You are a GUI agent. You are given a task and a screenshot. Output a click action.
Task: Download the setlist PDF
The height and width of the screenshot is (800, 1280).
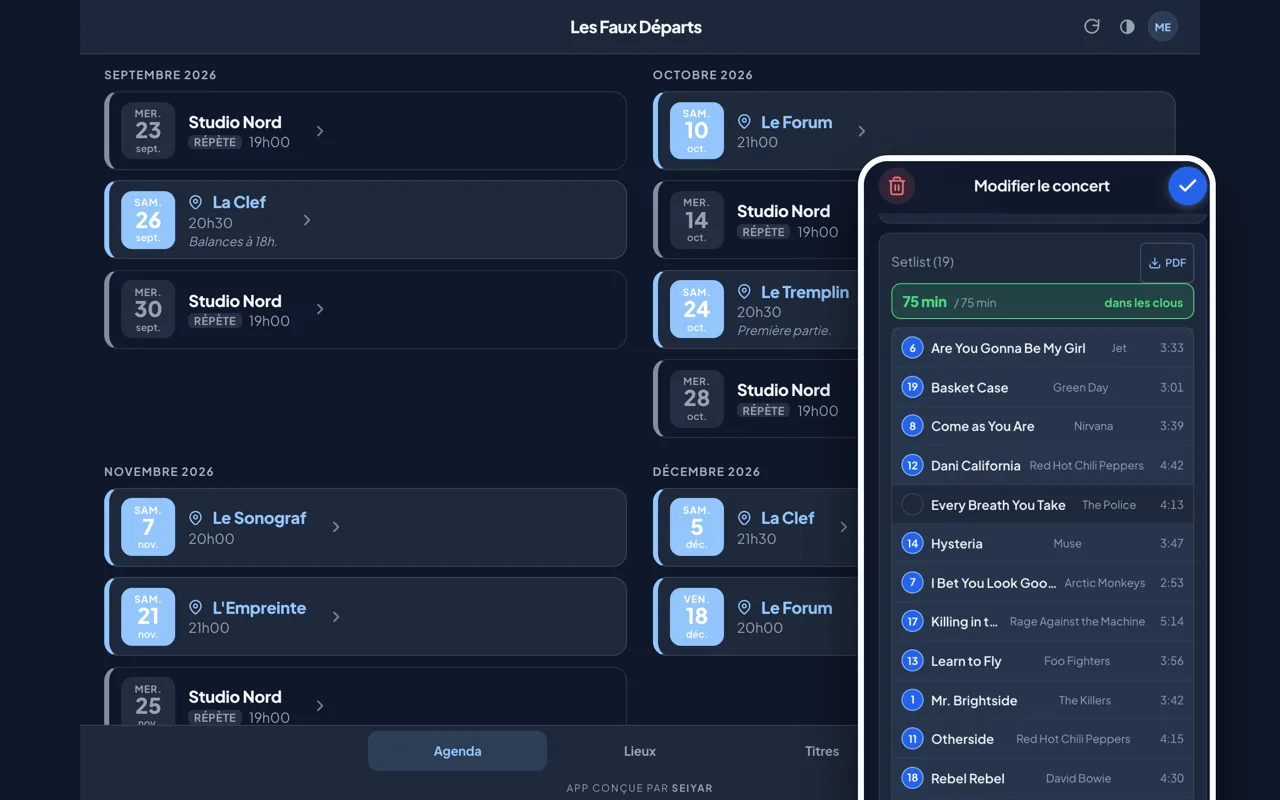(1167, 263)
